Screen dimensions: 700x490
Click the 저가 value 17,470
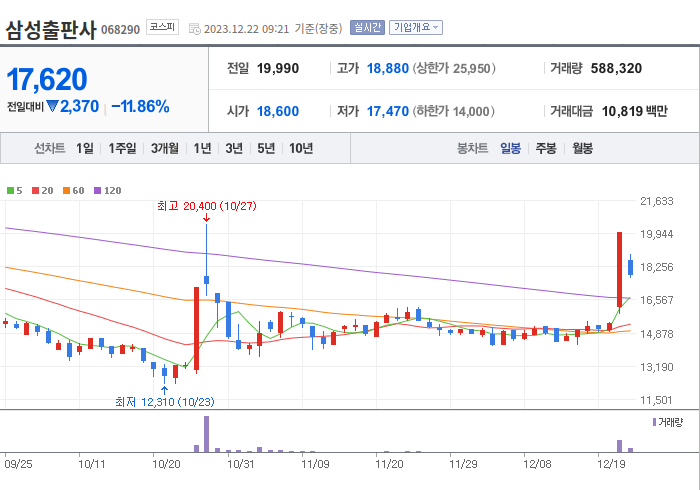388,111
